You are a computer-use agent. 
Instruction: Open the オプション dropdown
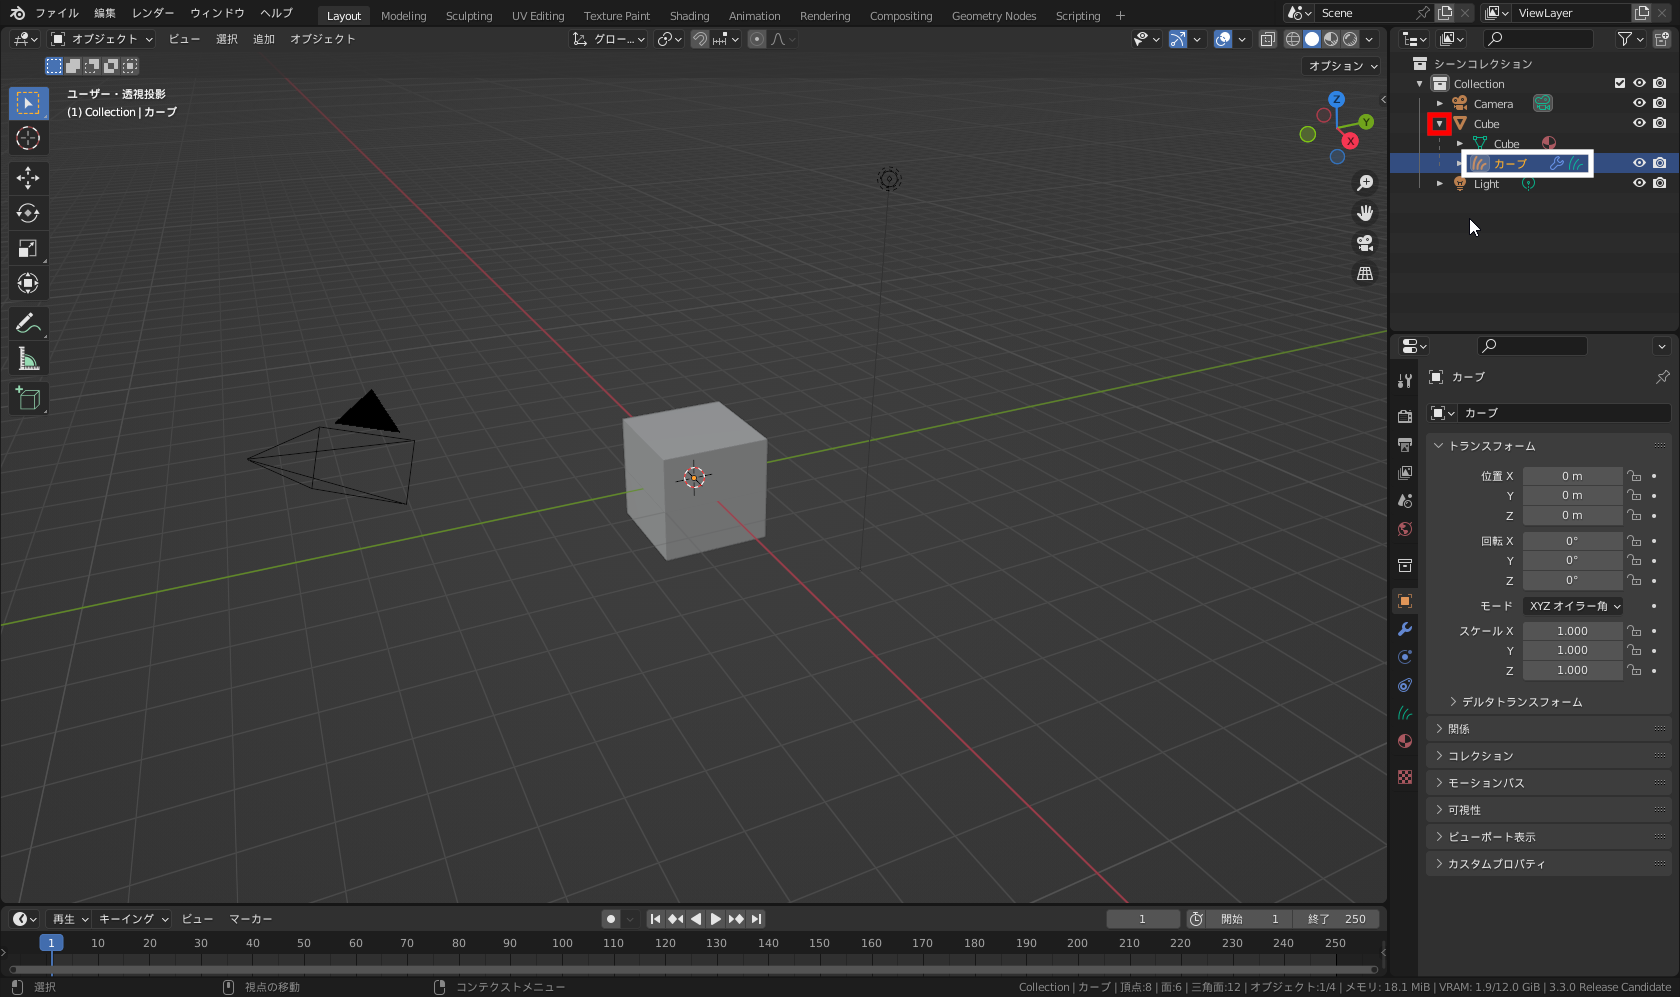(1343, 66)
